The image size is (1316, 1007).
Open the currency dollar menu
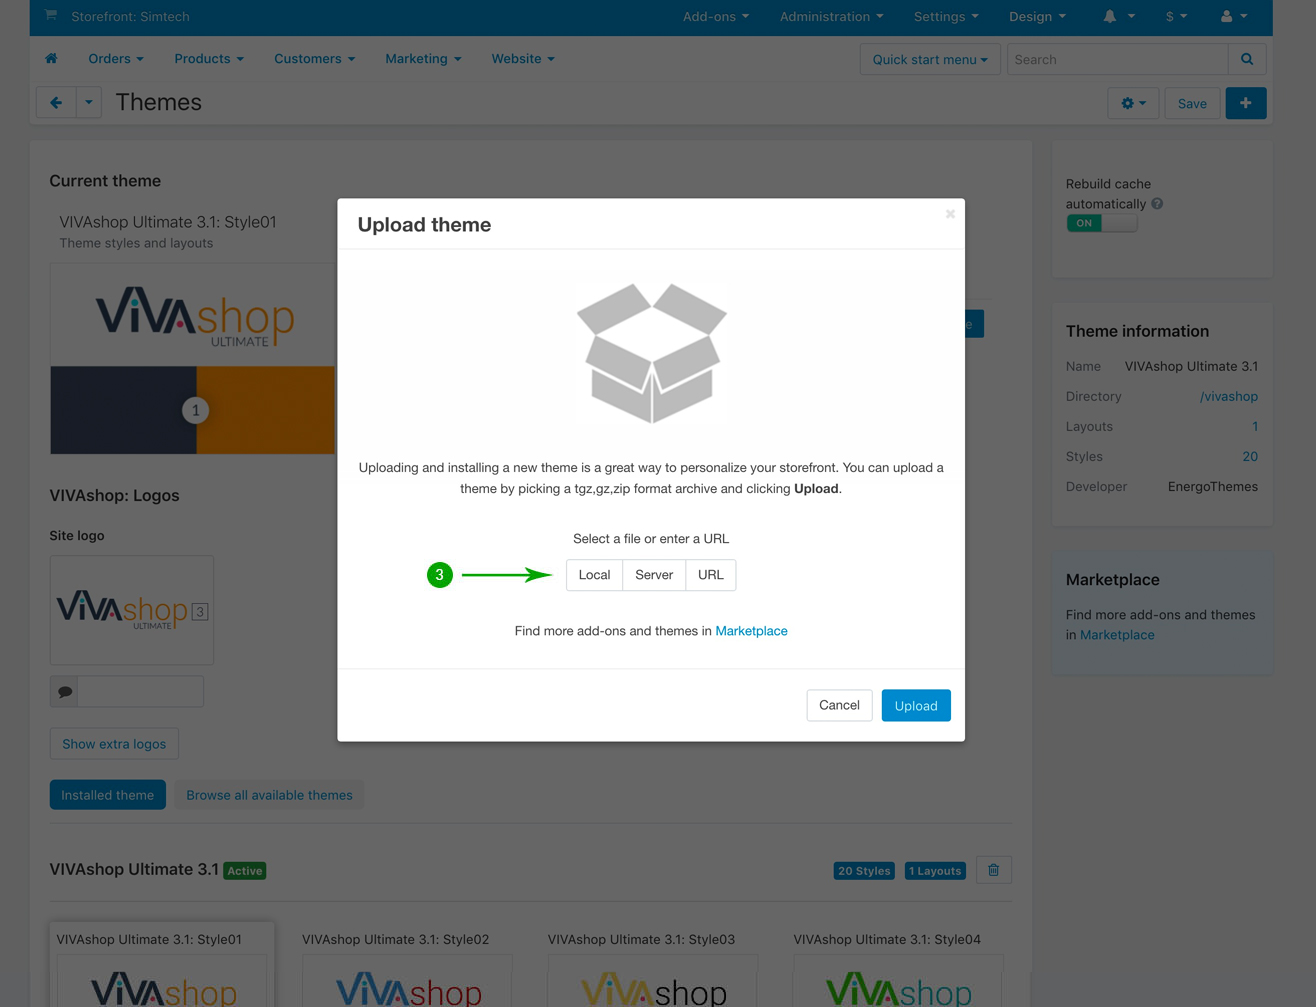(1176, 16)
